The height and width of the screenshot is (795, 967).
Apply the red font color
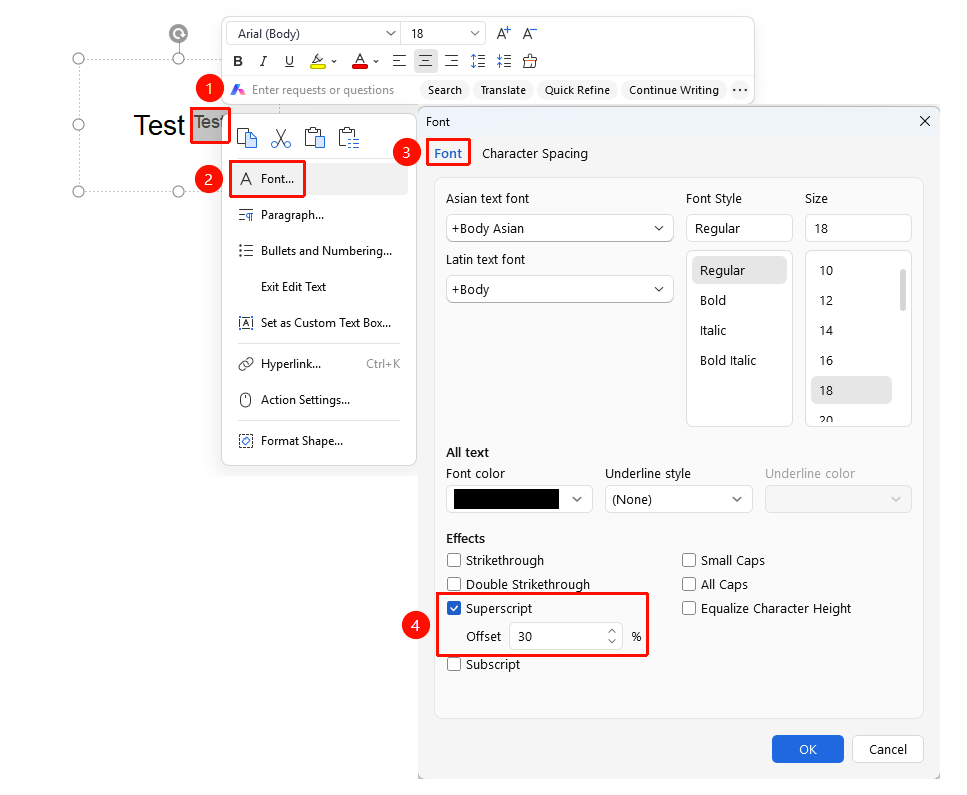pyautogui.click(x=360, y=61)
